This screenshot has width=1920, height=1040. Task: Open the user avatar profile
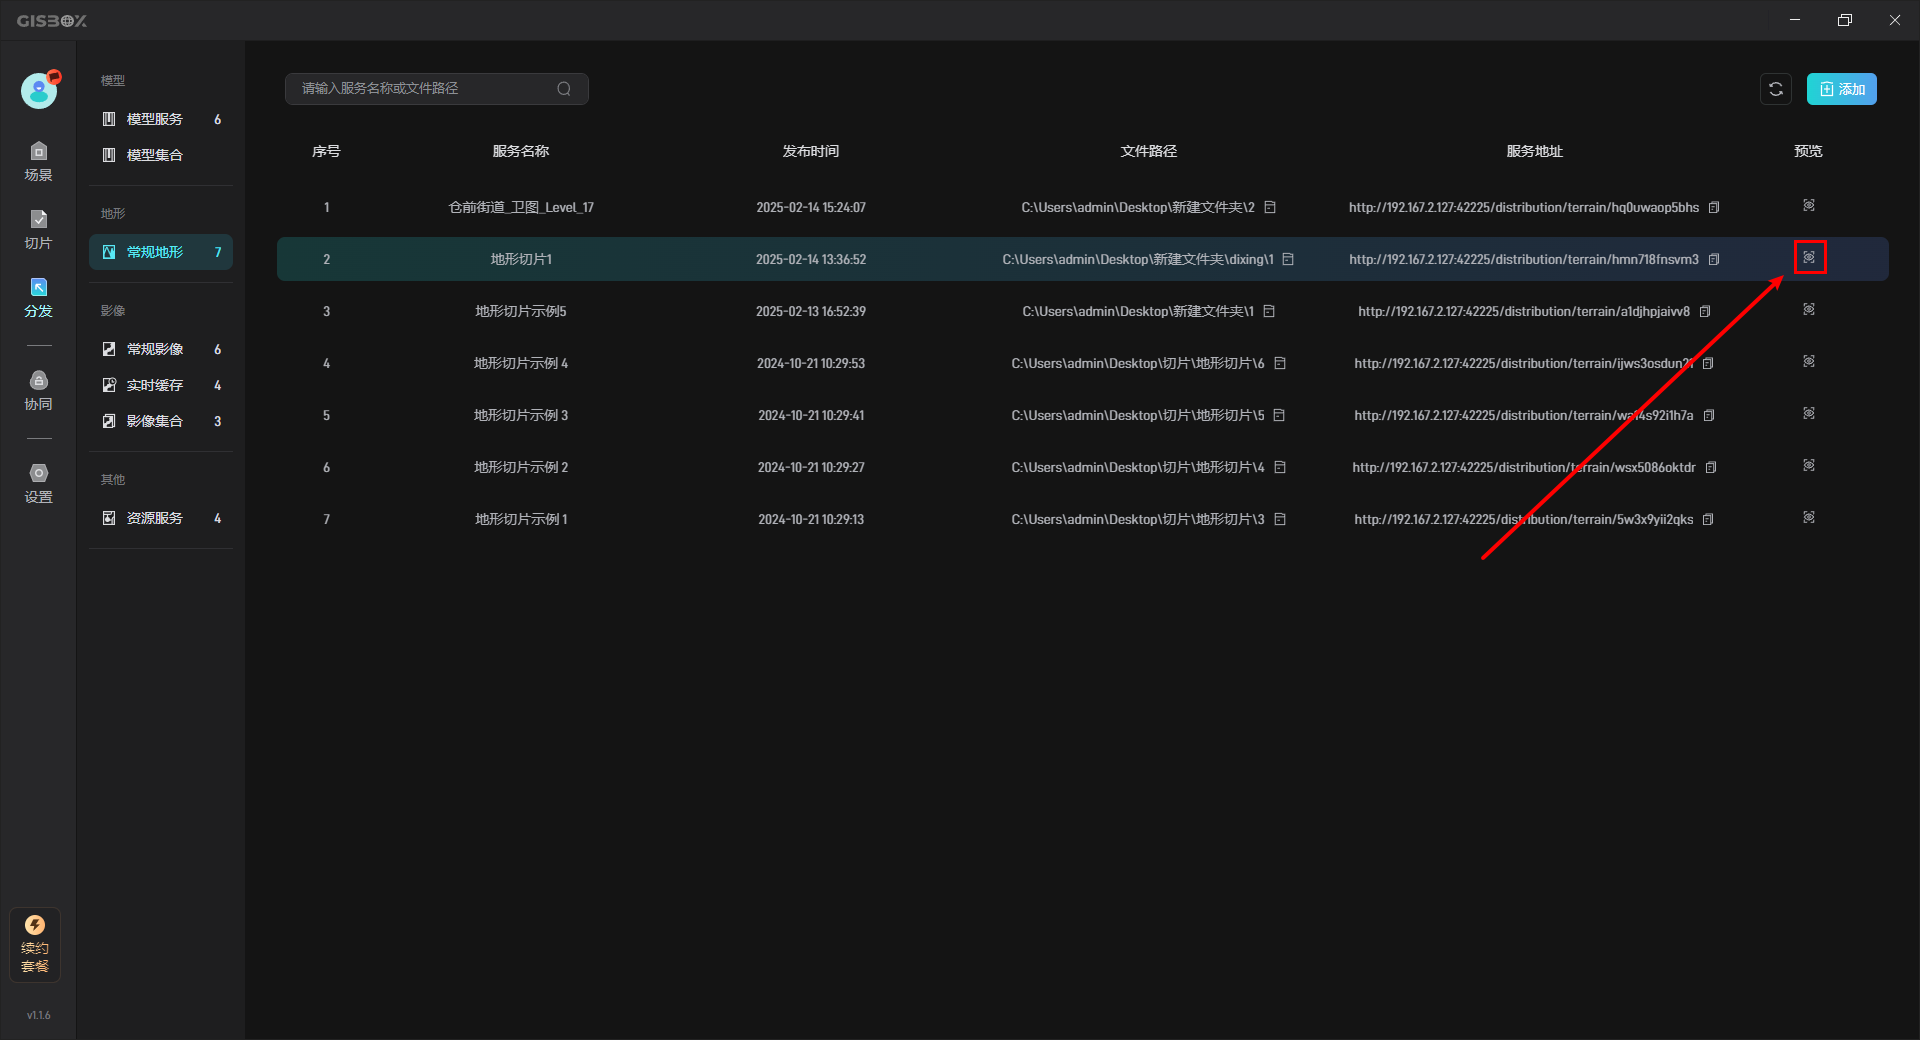click(39, 91)
